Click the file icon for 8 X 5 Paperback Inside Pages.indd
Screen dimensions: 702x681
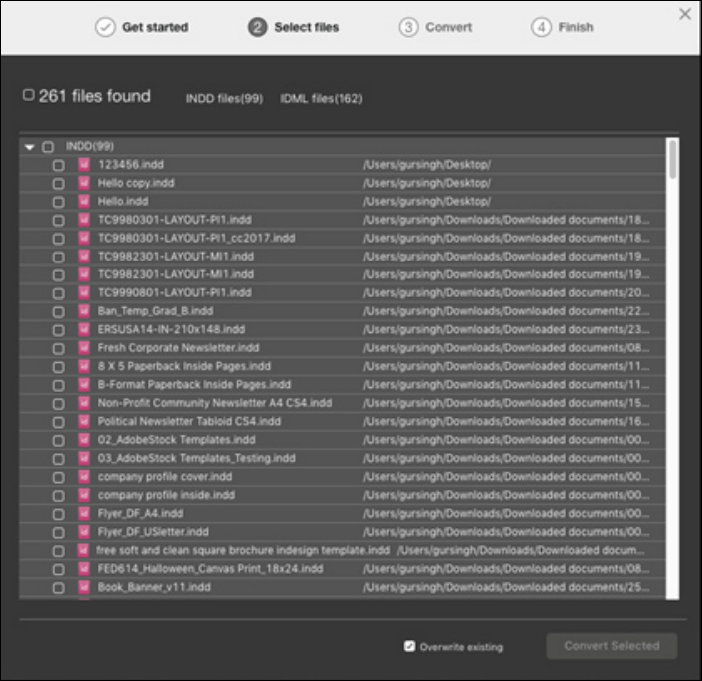pos(84,366)
